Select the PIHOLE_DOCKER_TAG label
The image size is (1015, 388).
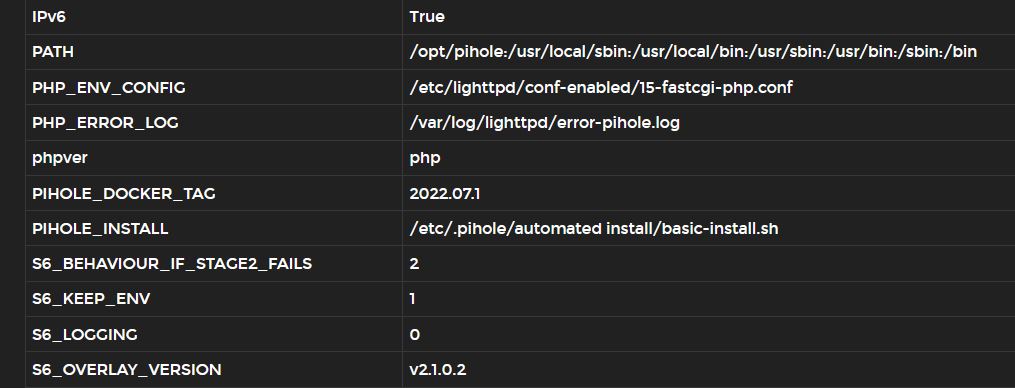click(124, 193)
